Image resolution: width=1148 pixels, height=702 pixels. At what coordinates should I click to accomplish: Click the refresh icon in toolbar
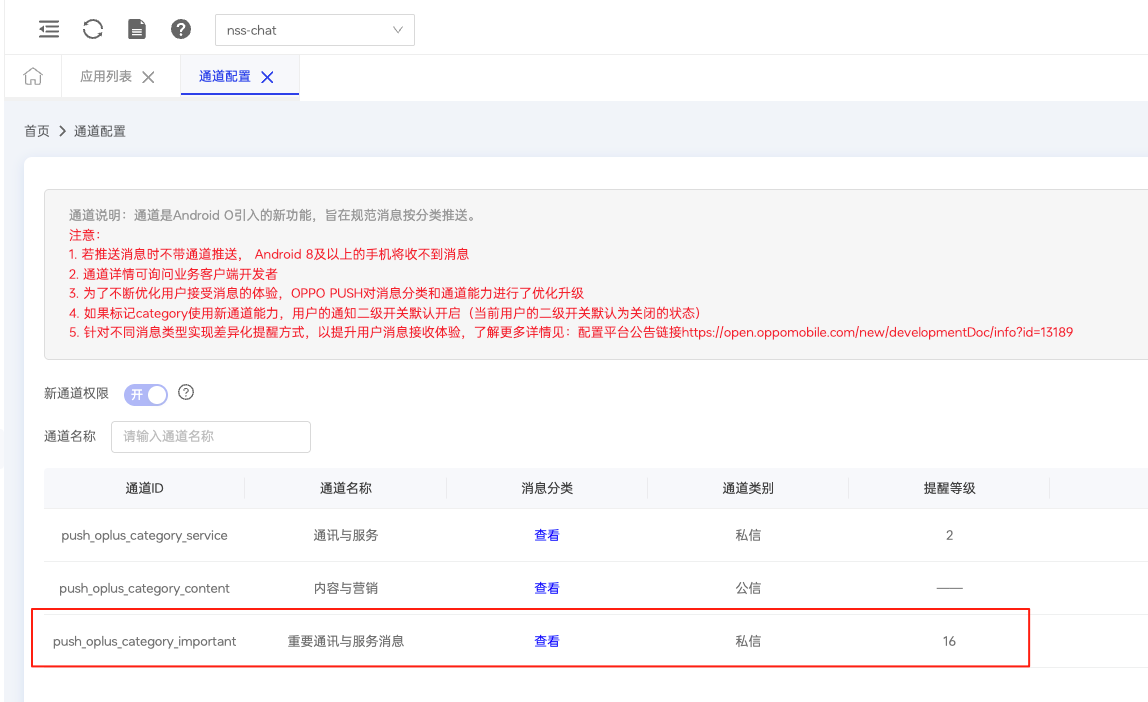coord(93,29)
